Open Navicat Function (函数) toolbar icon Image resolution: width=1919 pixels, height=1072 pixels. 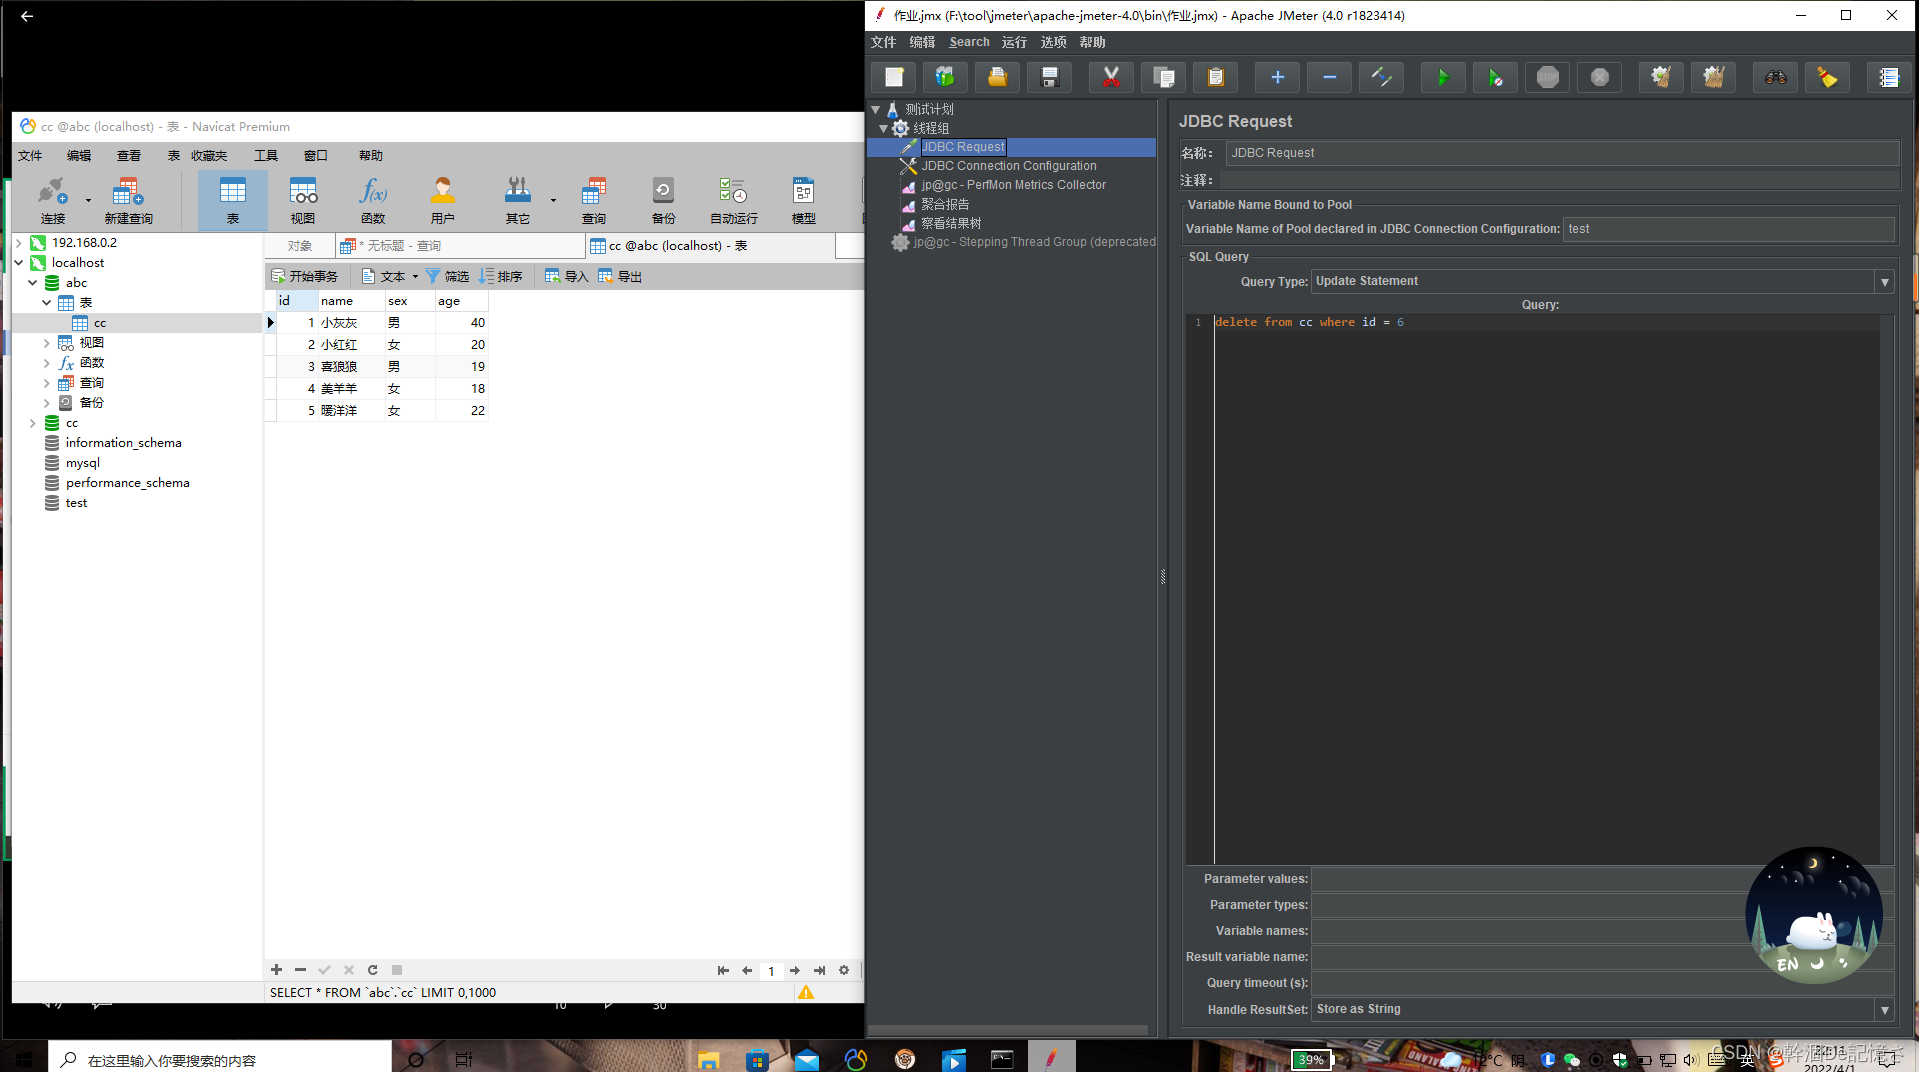click(373, 200)
